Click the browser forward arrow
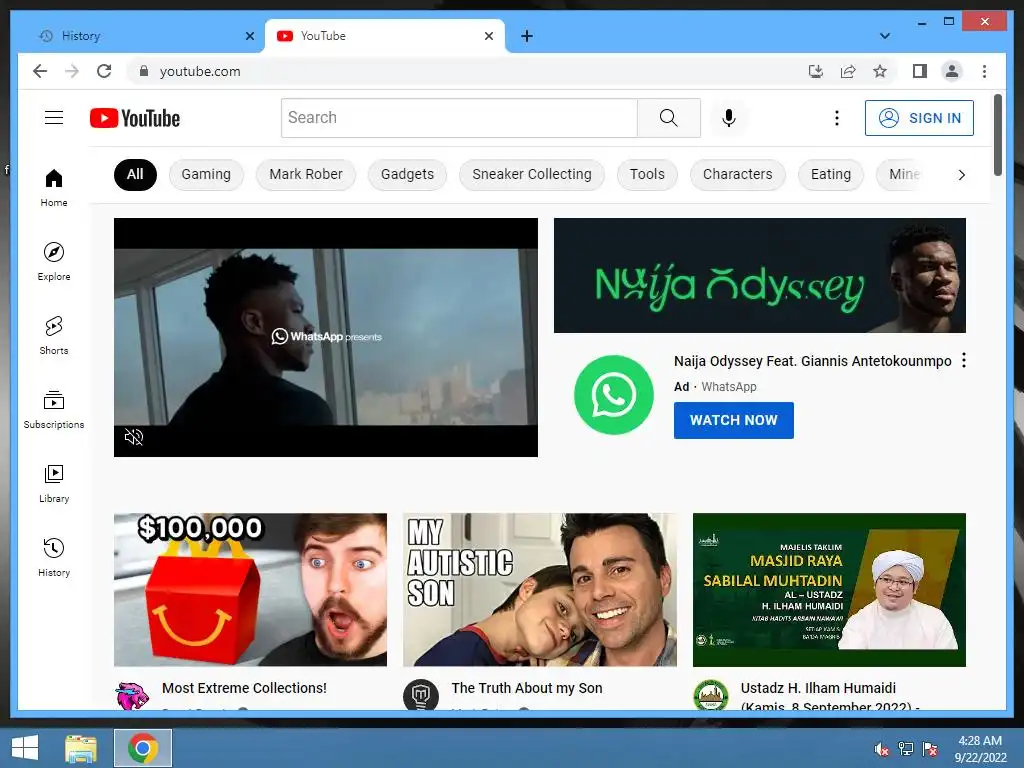Viewport: 1024px width, 768px height. (72, 71)
